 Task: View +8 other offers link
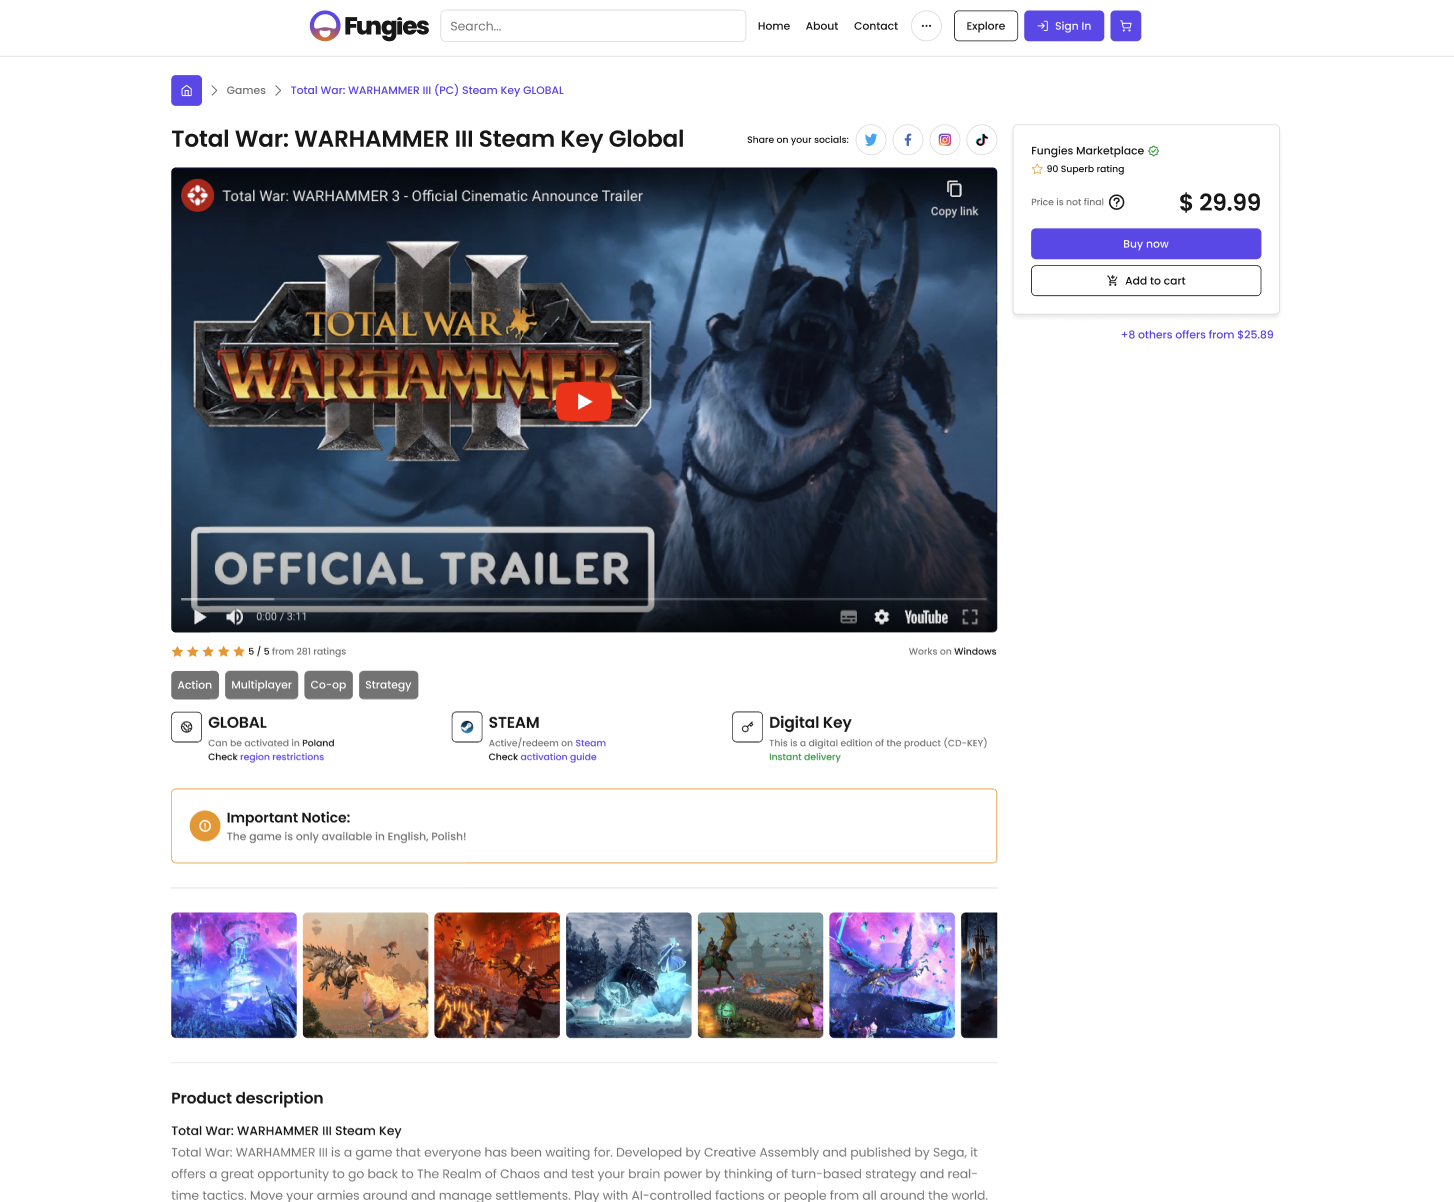pos(1197,335)
